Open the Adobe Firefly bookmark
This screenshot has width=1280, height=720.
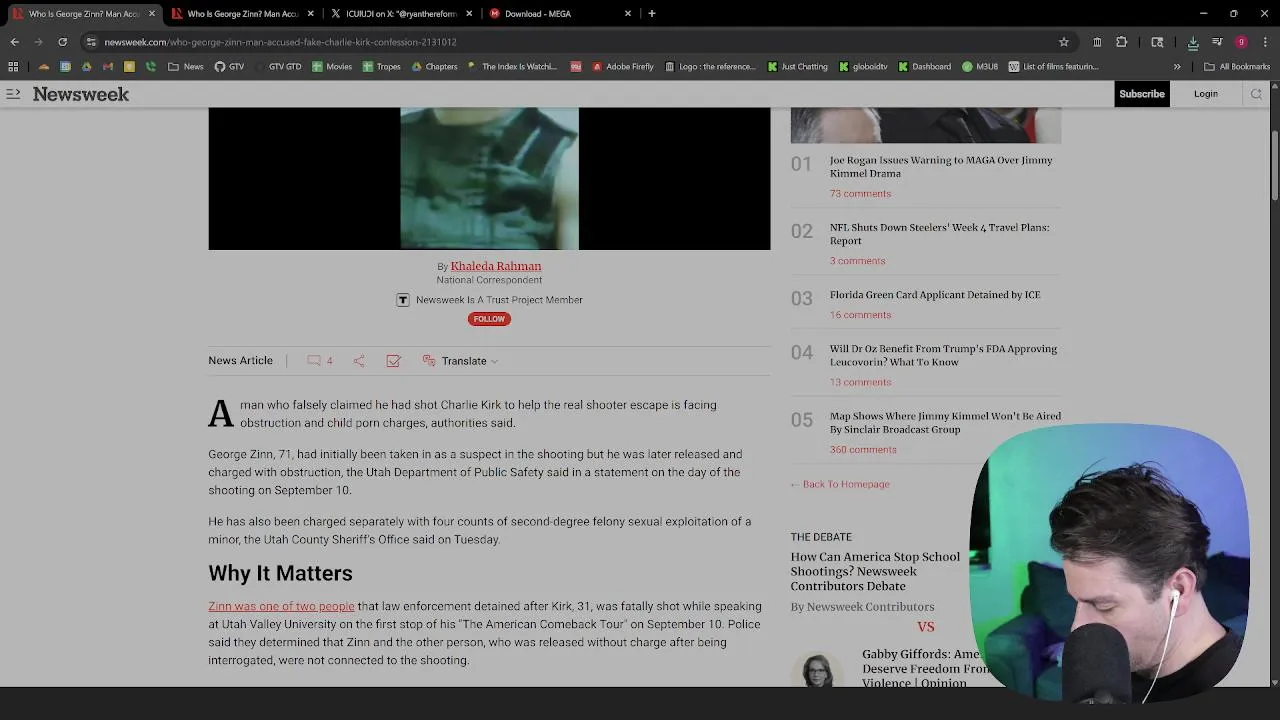point(623,67)
